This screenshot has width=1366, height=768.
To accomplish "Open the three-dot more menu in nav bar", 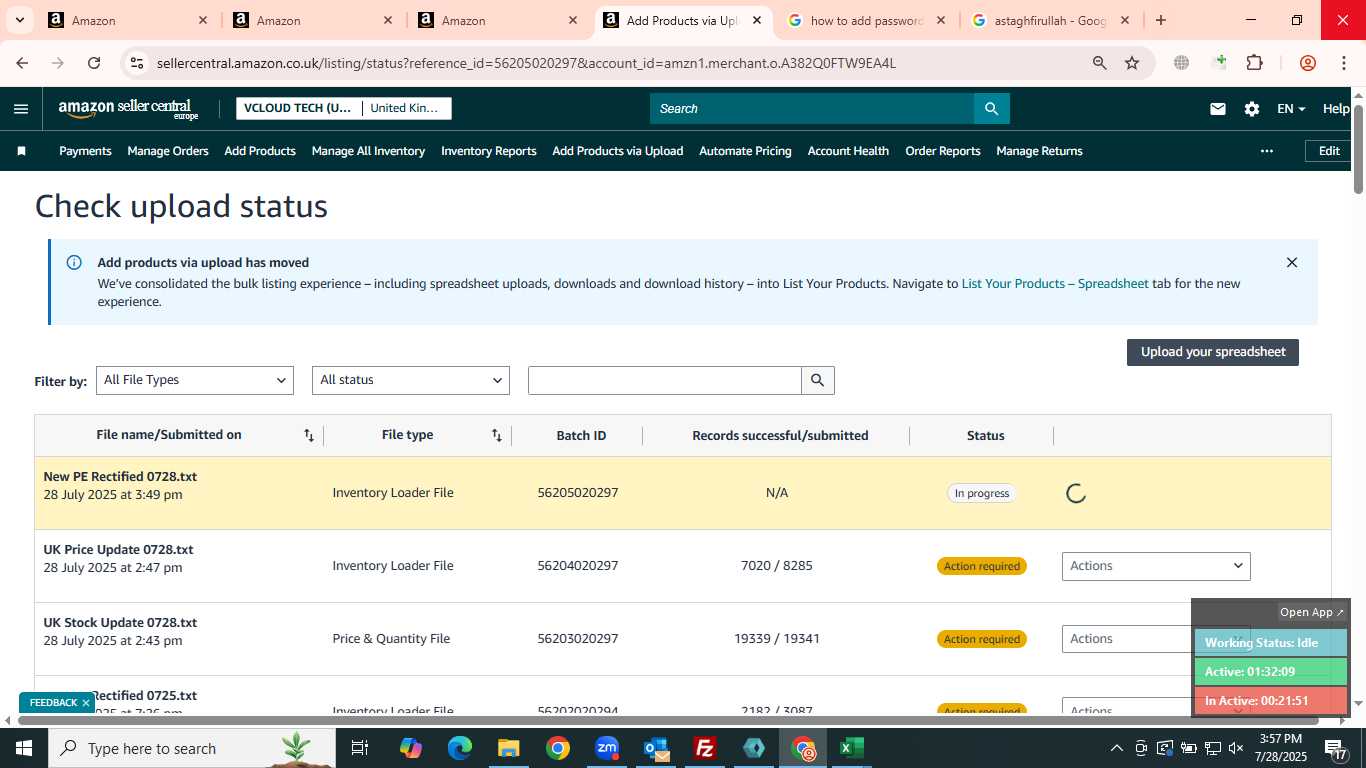I will pyautogui.click(x=1267, y=151).
